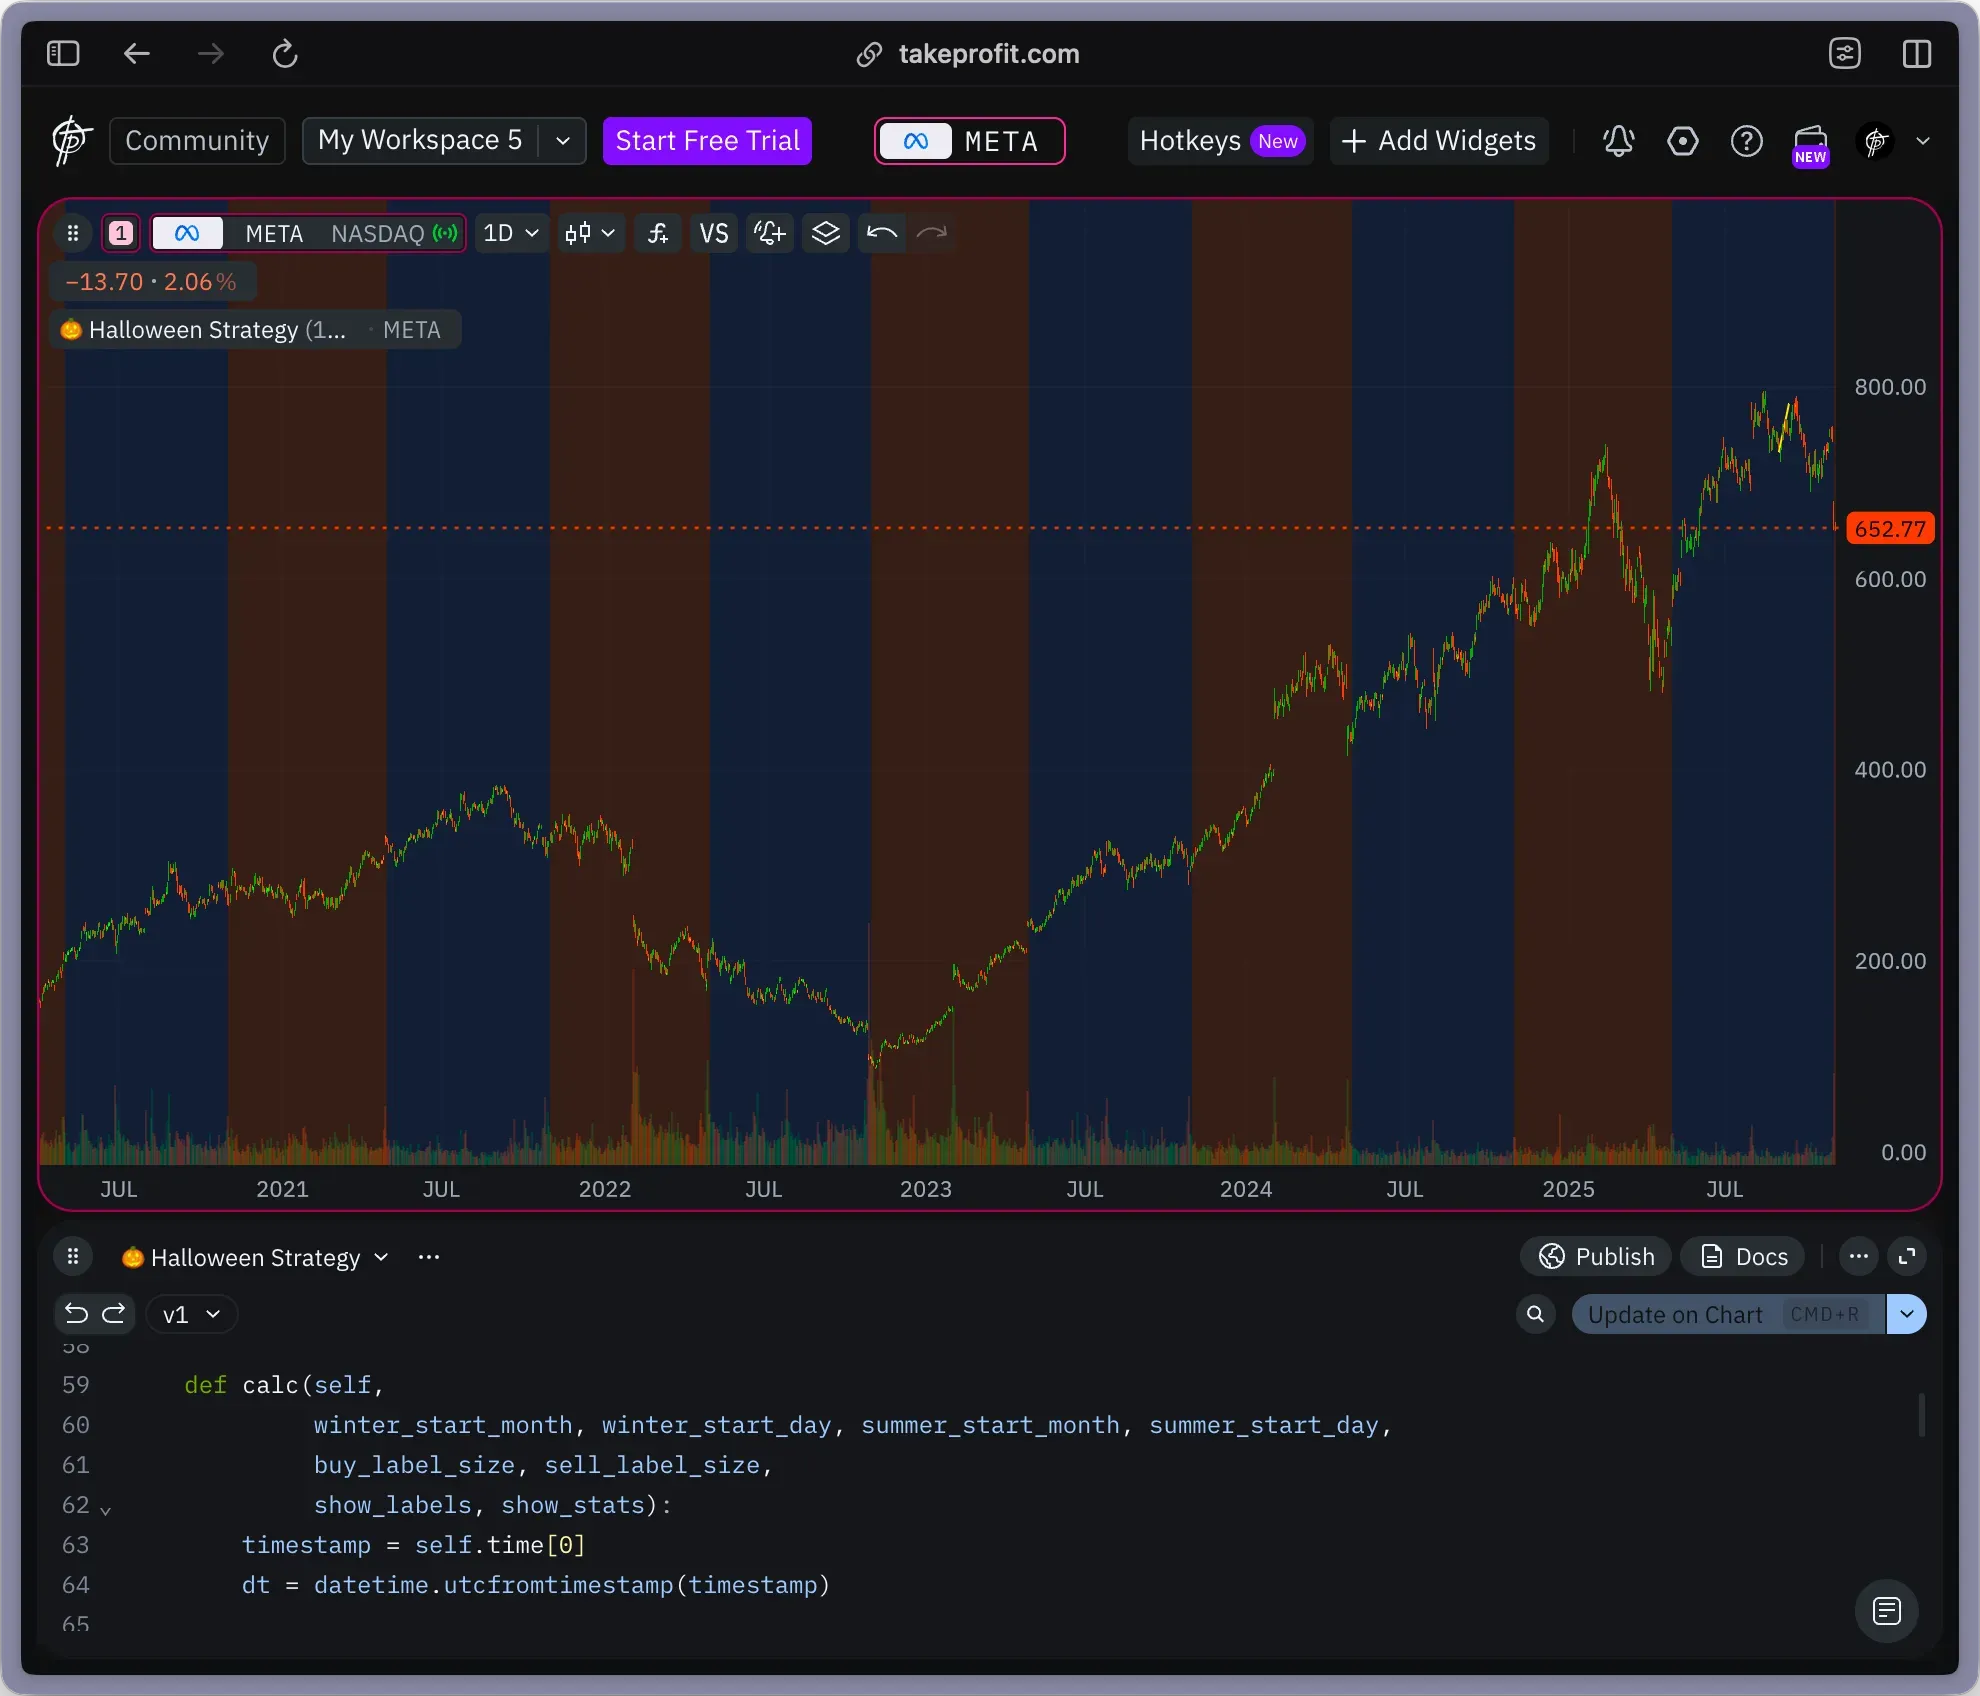Expand the chart type candlestick dropdown
Screen dimensions: 1980x1696
click(x=590, y=233)
